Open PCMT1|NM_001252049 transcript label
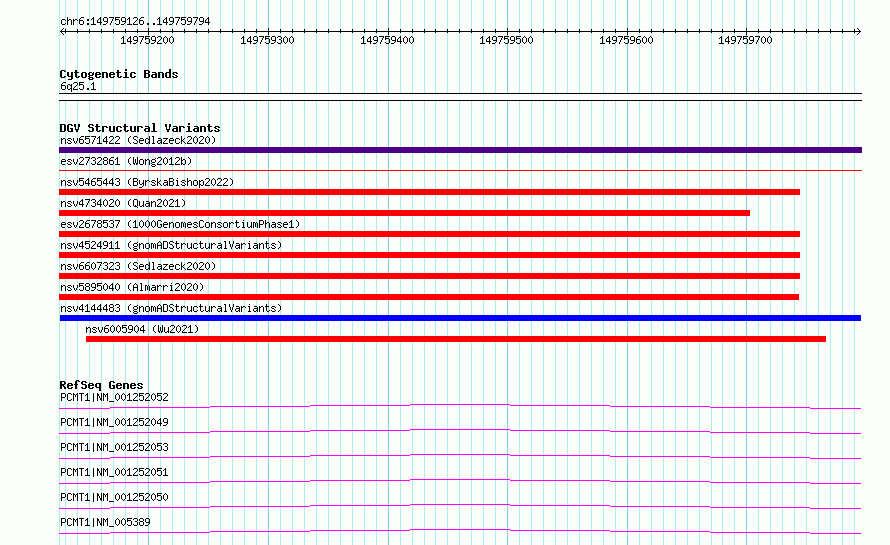This screenshot has width=890, height=545. (114, 422)
